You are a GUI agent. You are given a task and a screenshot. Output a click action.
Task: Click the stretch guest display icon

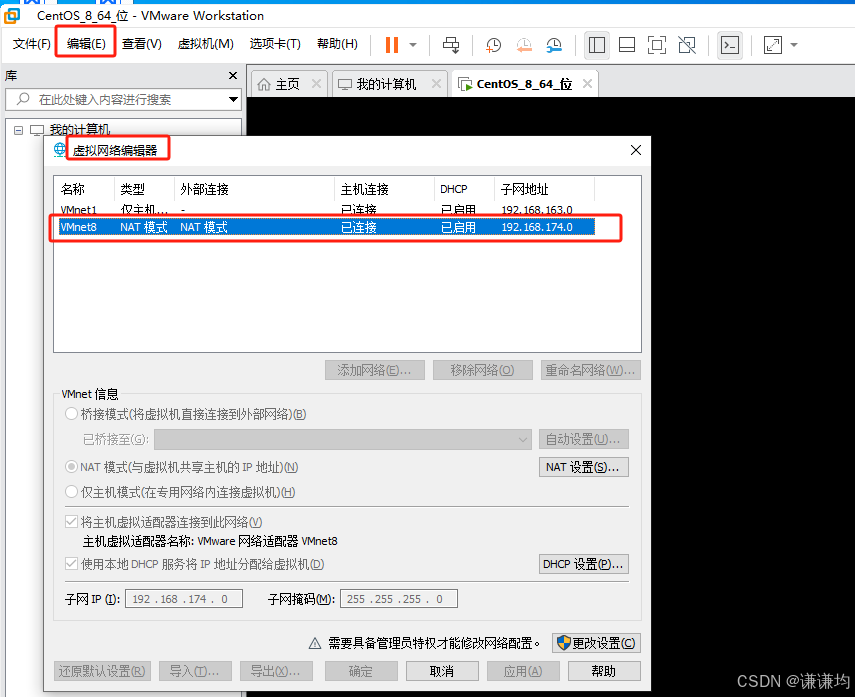[773, 45]
